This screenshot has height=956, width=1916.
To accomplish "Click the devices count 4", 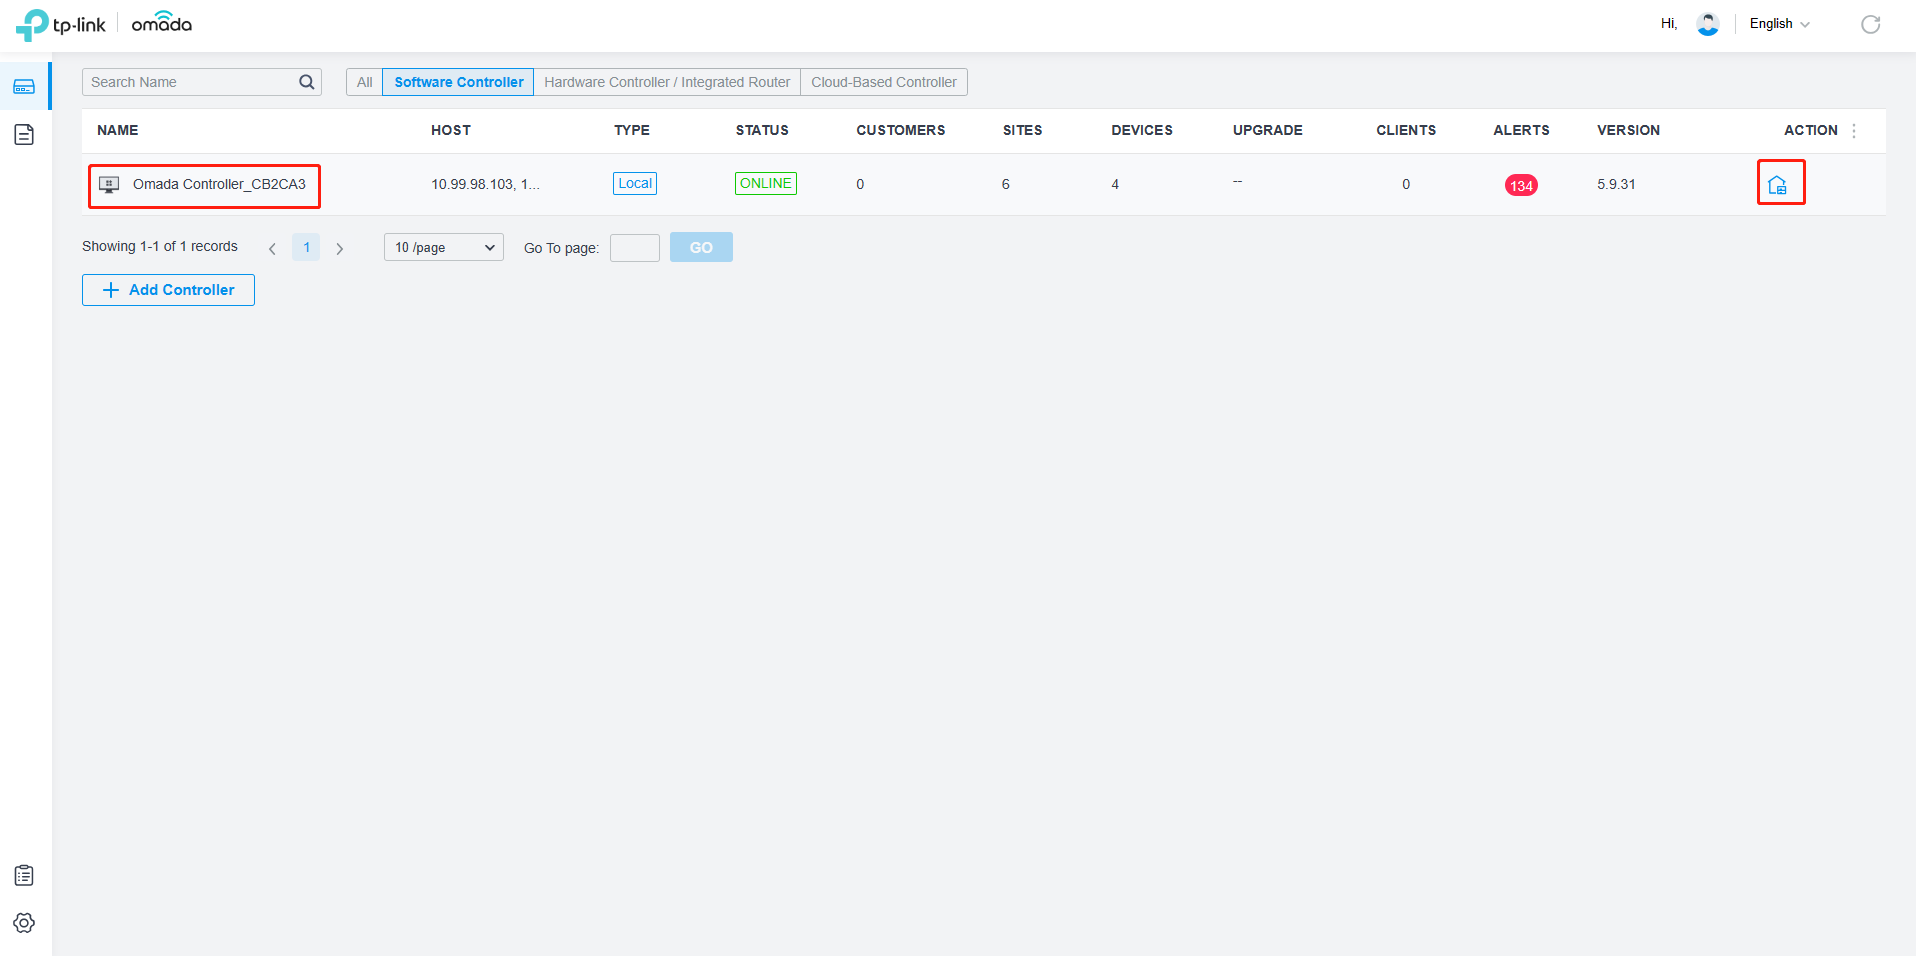I will click(1115, 185).
